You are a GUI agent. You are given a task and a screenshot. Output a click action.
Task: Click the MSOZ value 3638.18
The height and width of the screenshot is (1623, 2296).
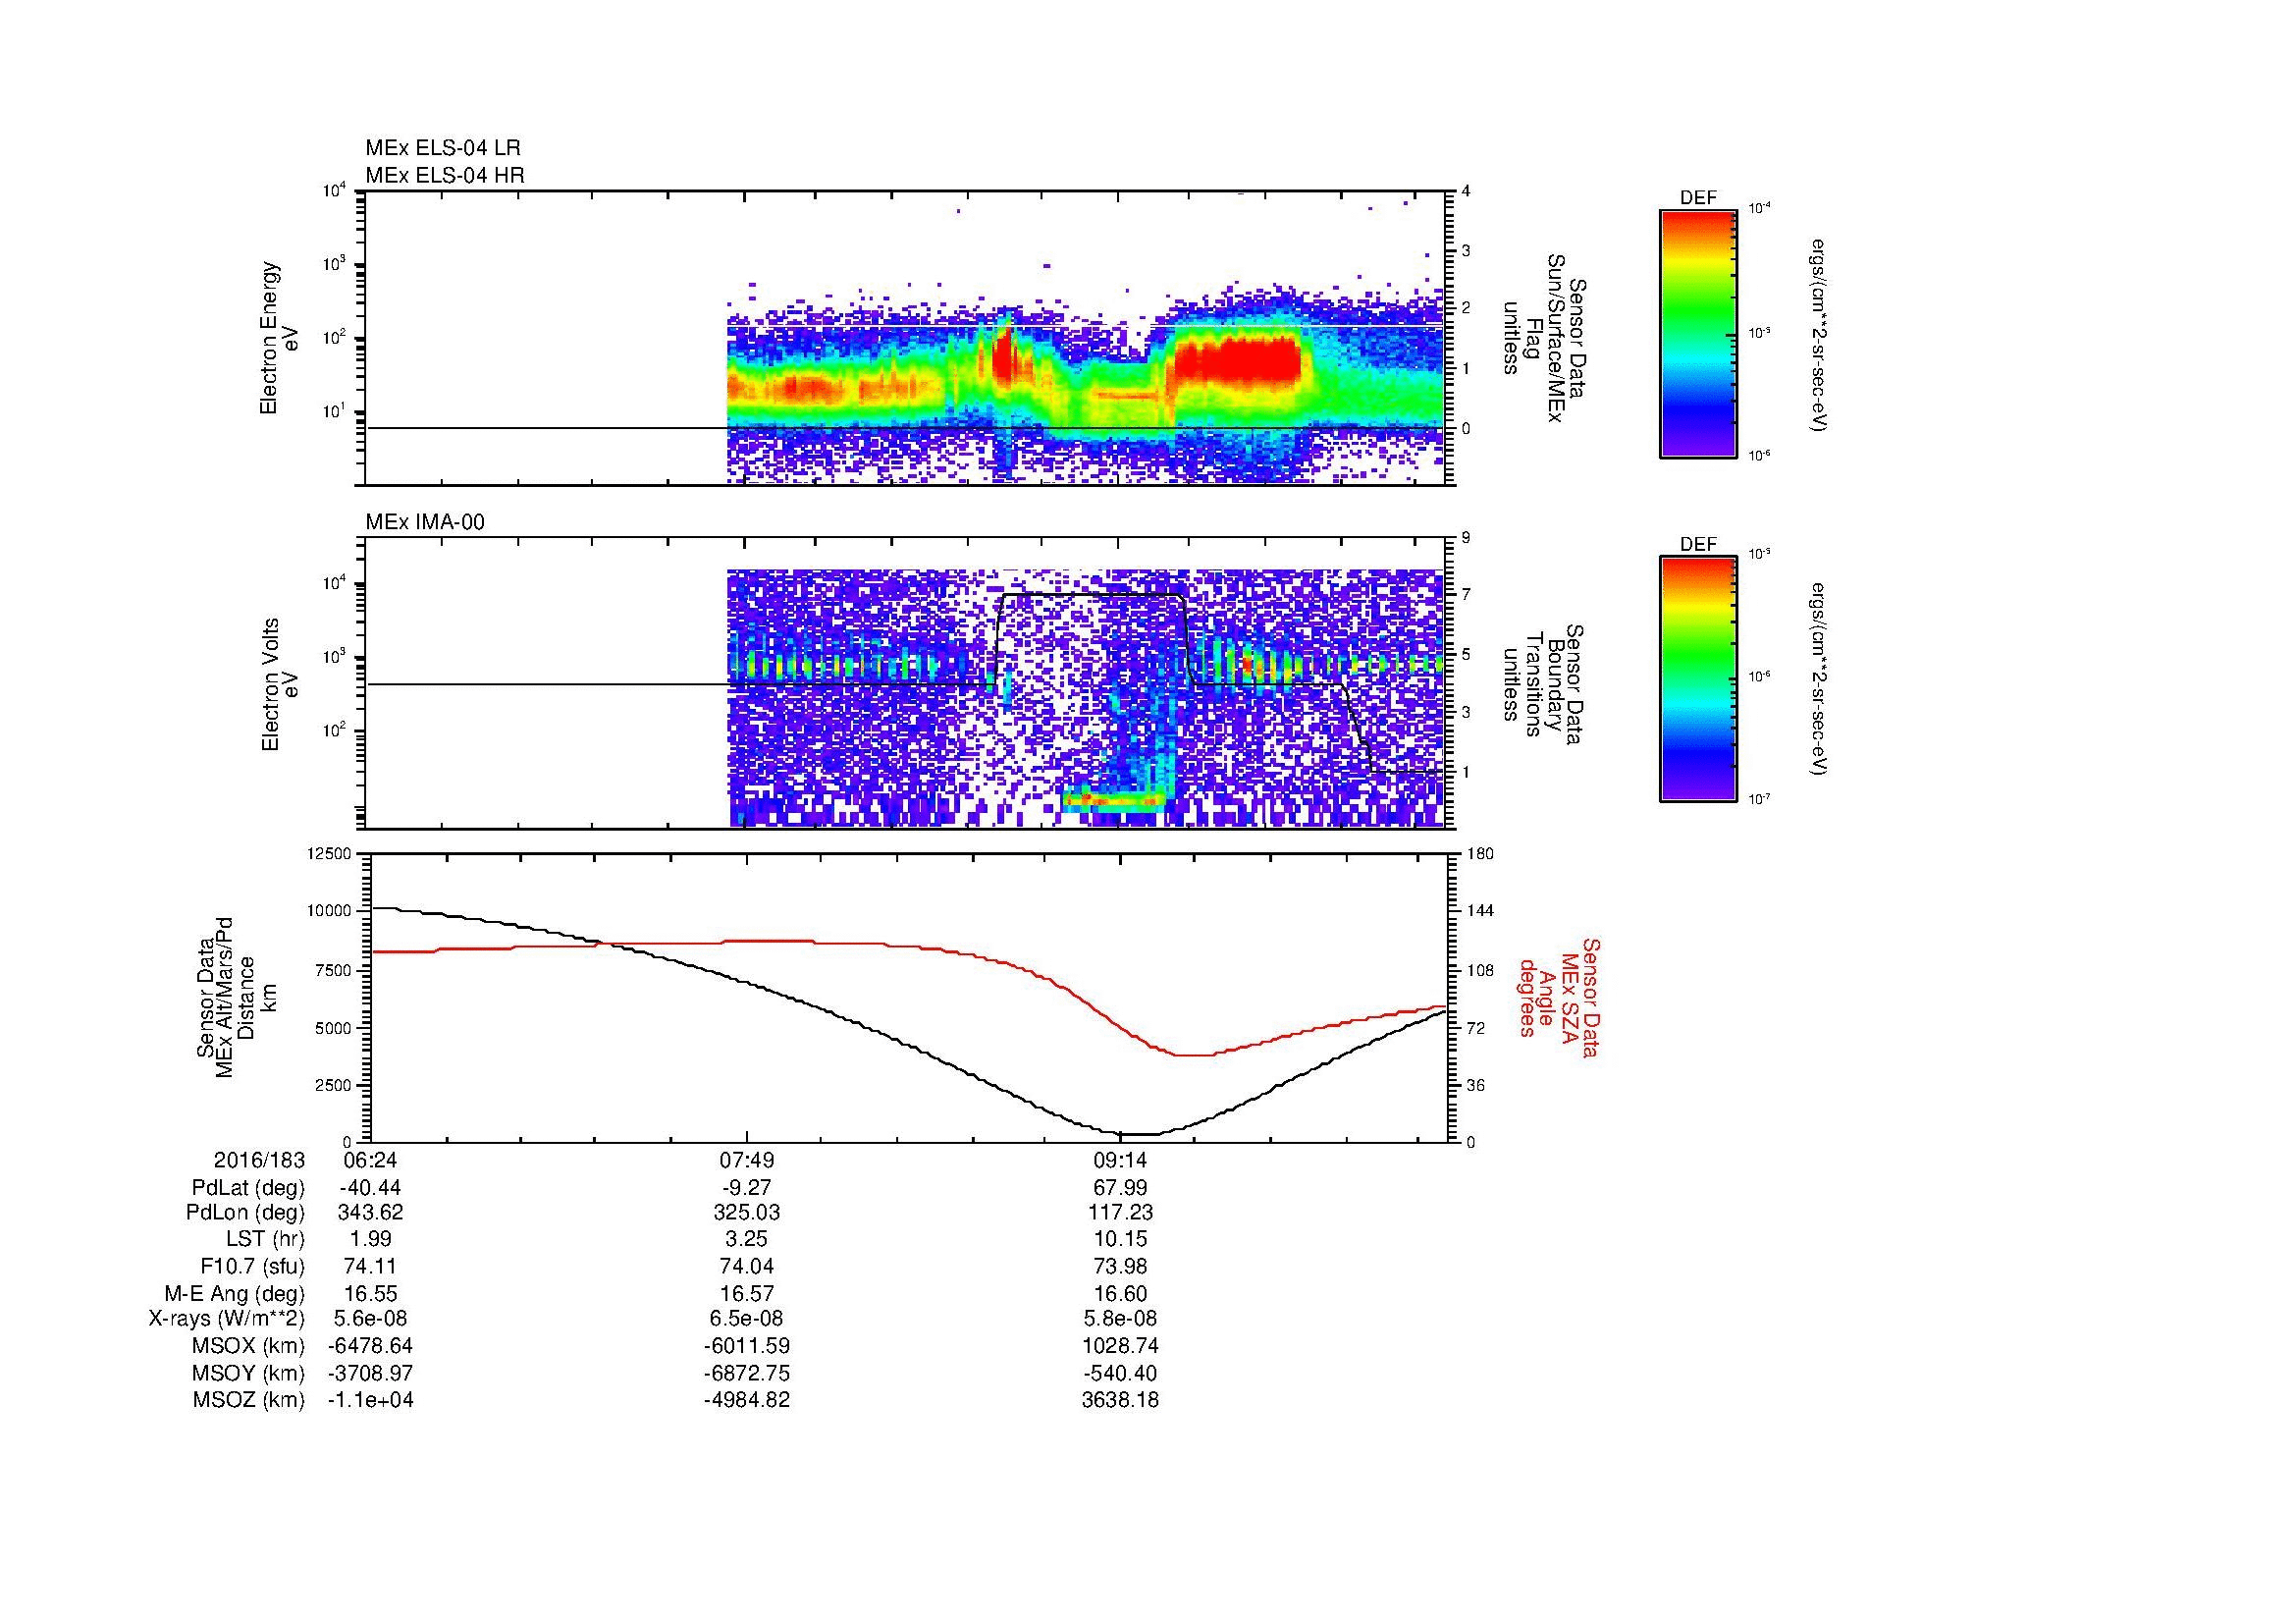coord(1121,1400)
